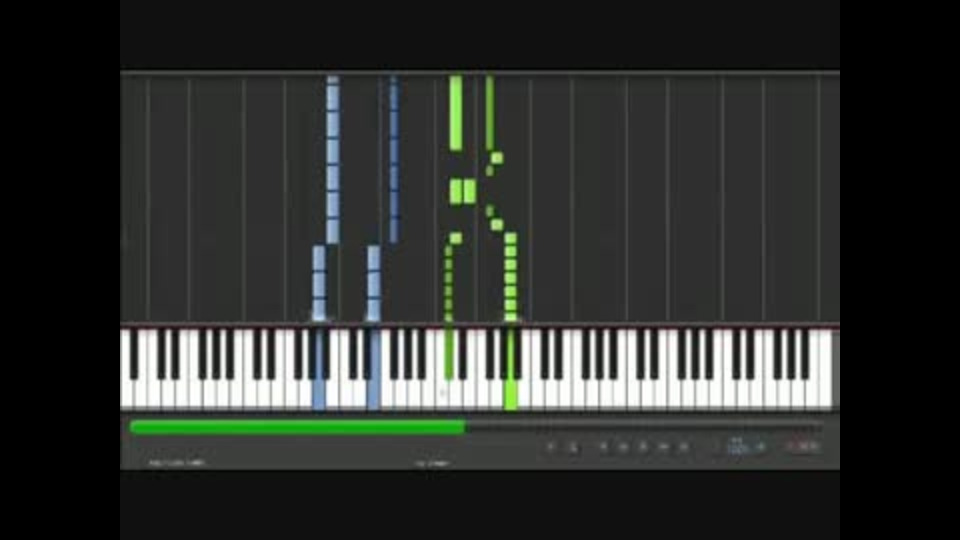Click the narrow dark-blue falling note column
The image size is (960, 540).
tap(394, 159)
